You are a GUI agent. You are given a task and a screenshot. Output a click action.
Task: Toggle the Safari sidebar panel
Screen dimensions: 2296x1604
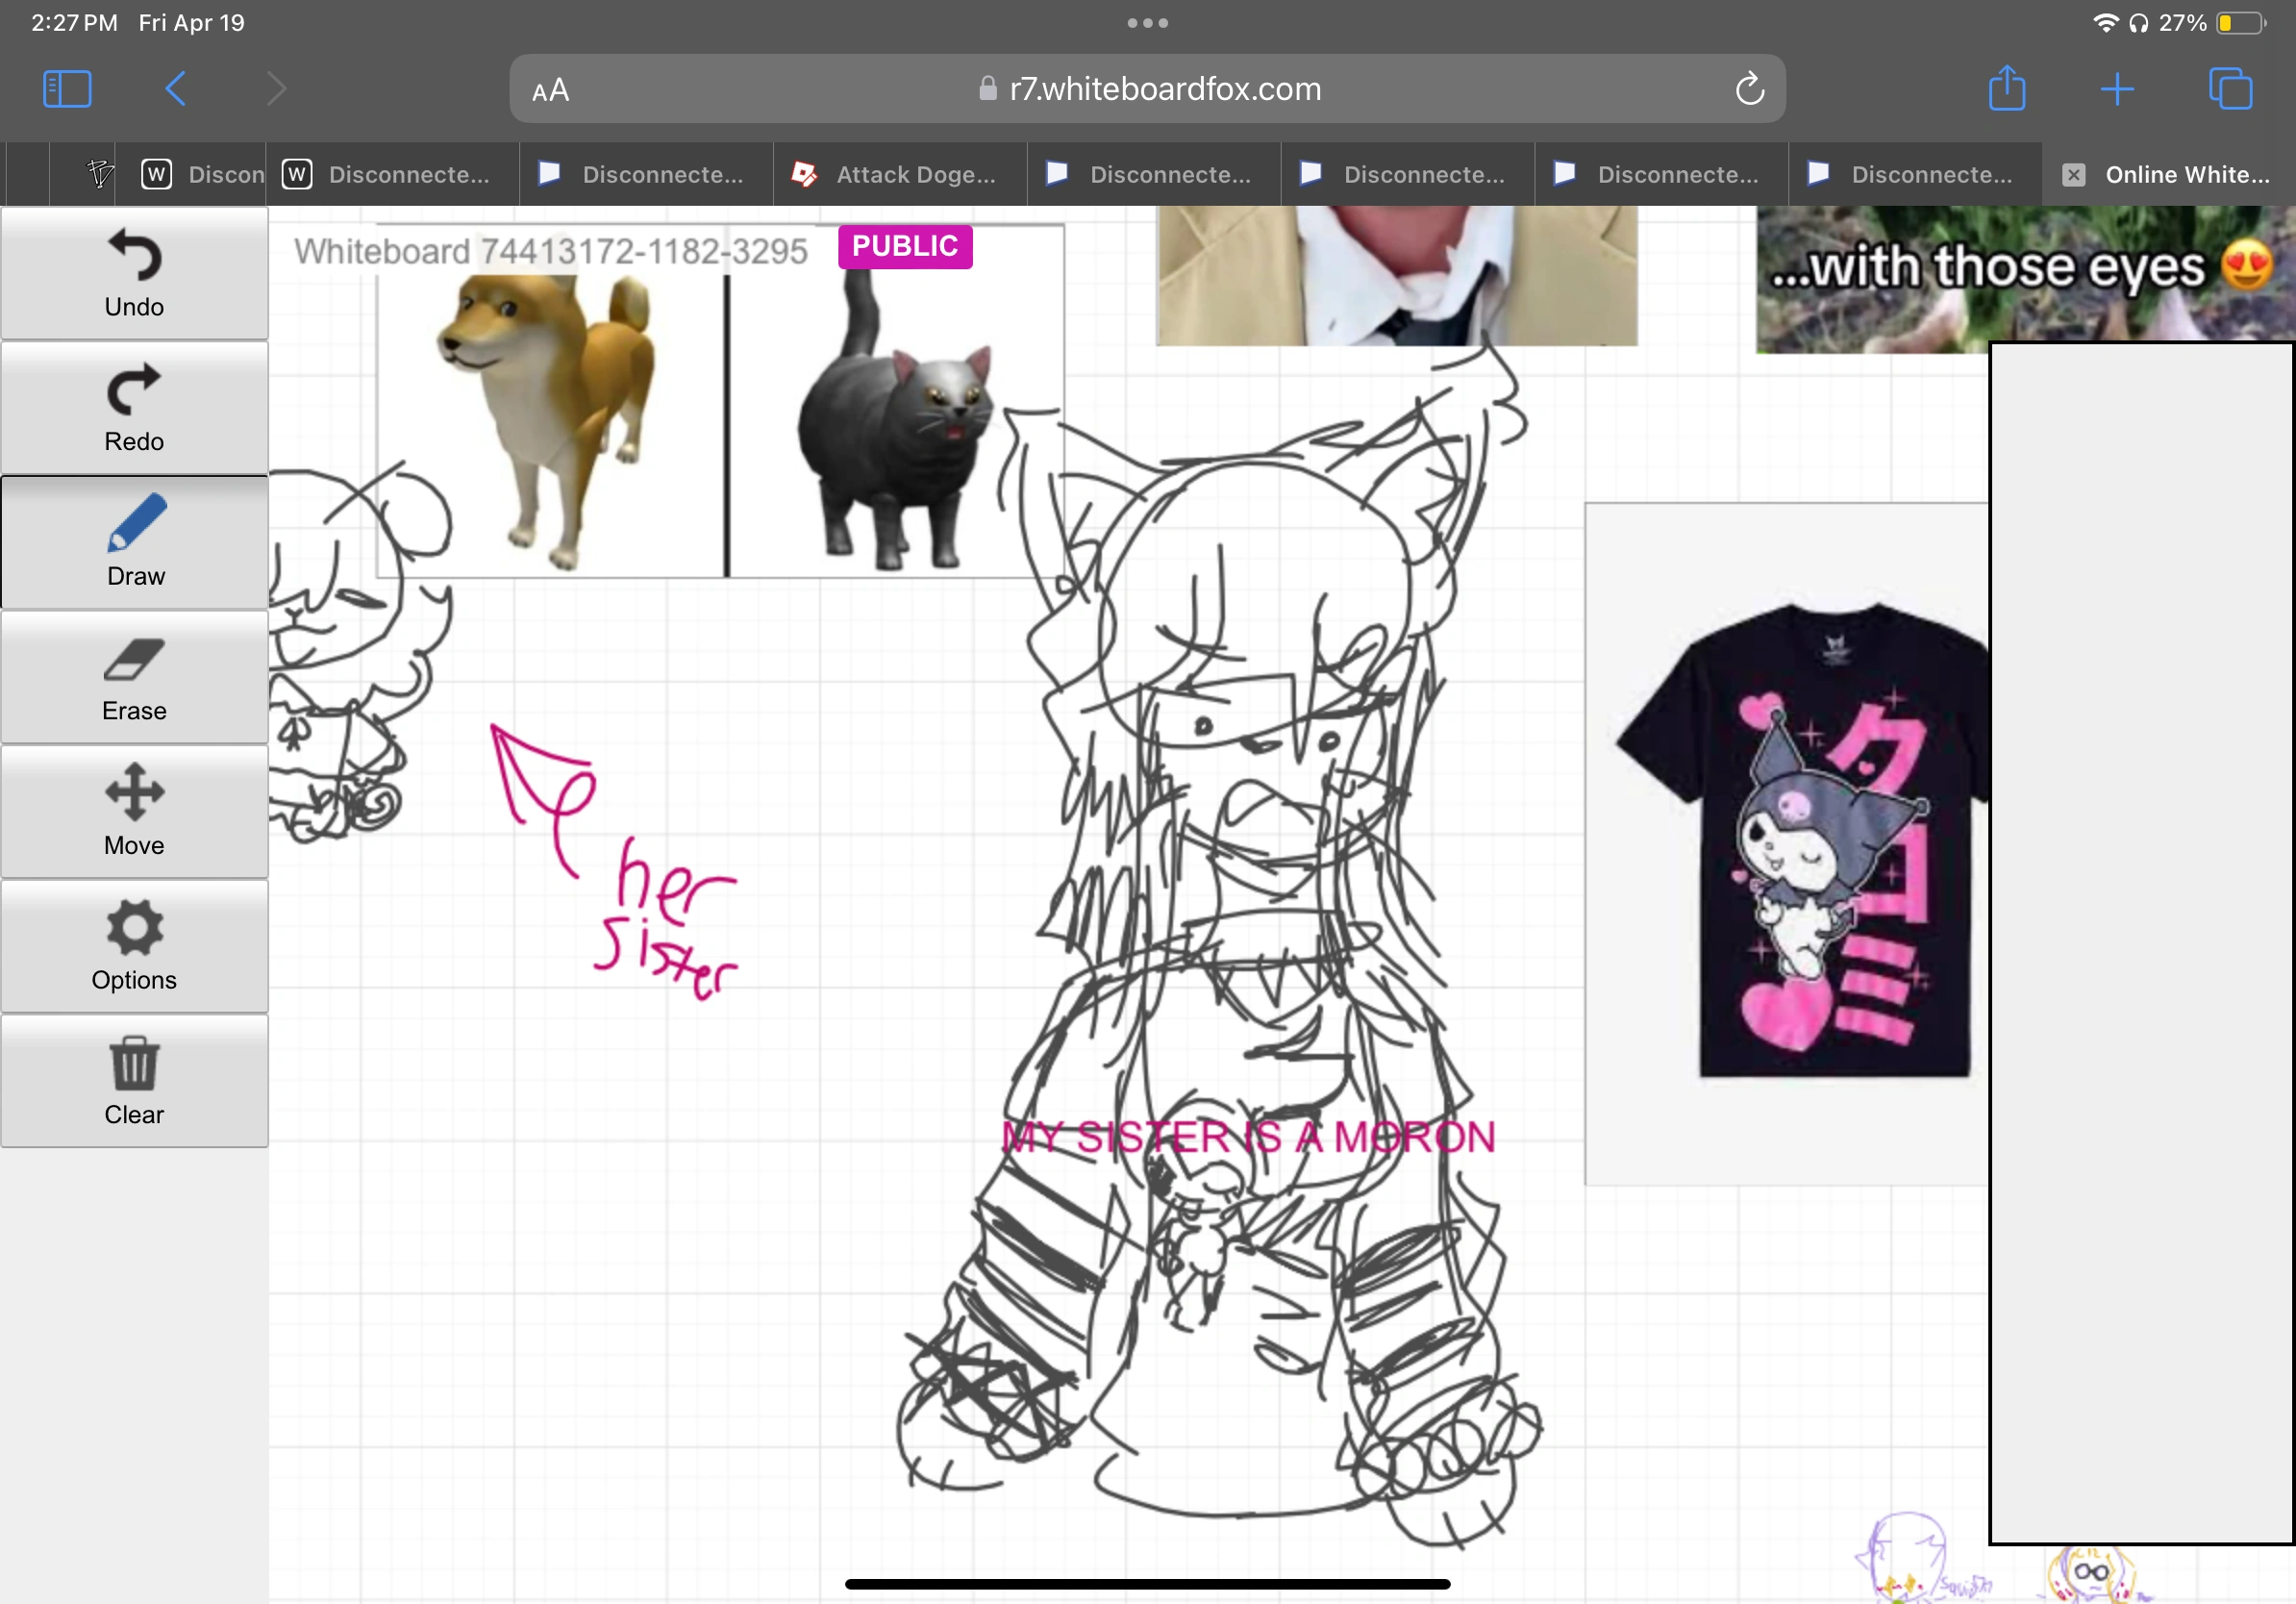pos(67,89)
